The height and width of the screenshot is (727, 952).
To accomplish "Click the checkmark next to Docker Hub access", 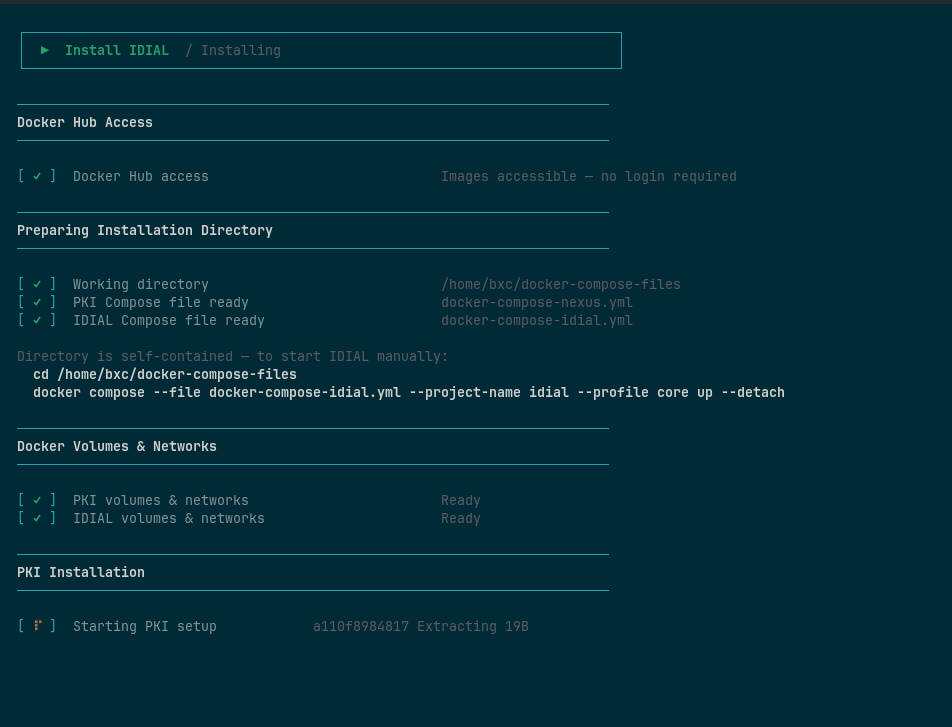I will [37, 176].
